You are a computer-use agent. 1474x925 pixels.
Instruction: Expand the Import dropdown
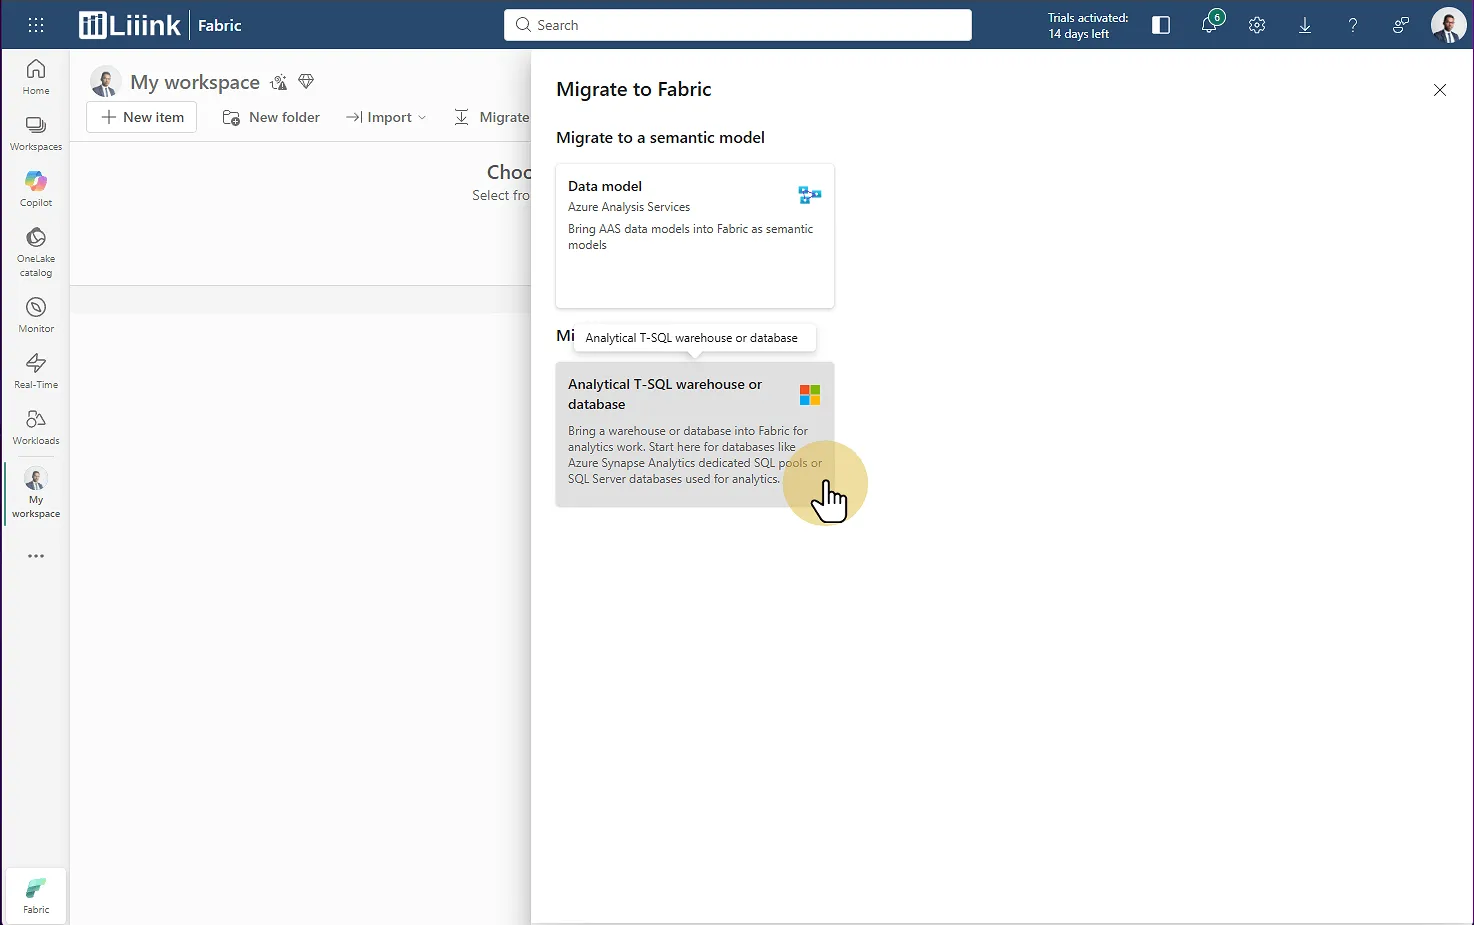point(386,117)
